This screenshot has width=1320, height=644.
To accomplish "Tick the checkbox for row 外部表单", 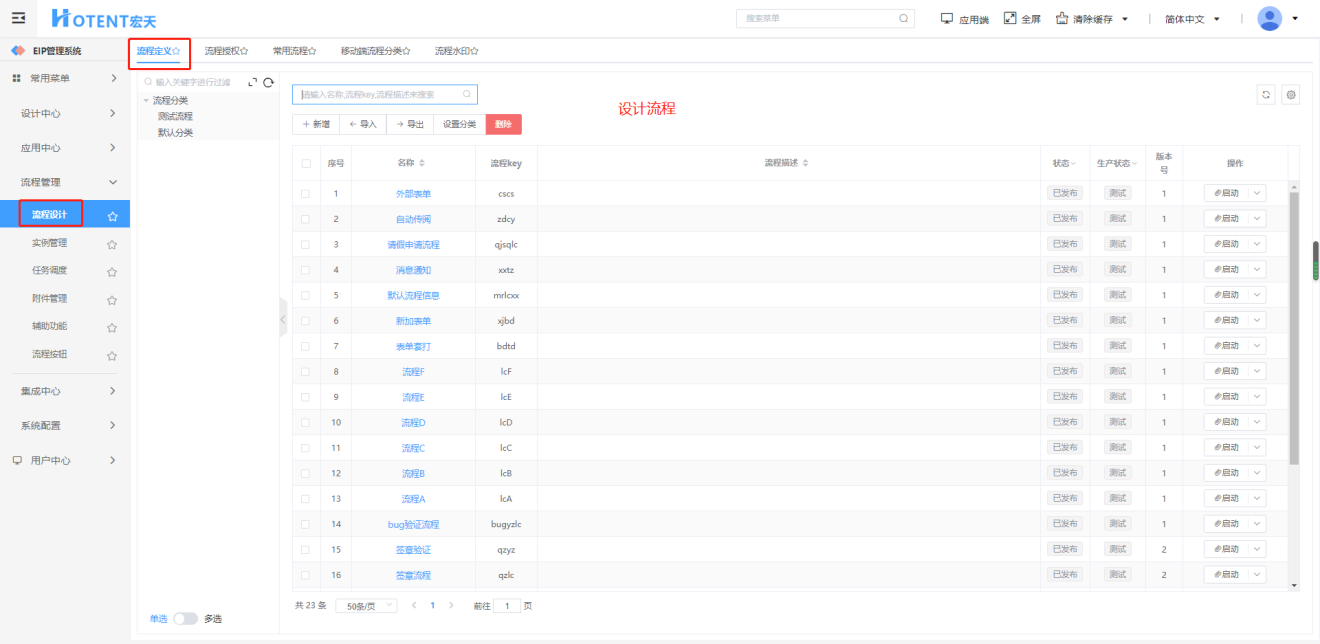I will (x=306, y=193).
